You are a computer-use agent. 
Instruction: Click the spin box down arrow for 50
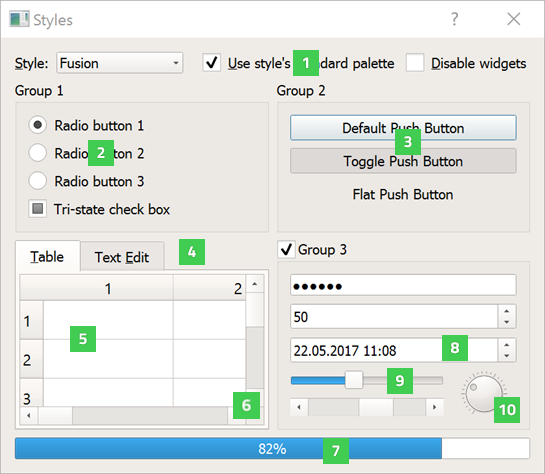tap(507, 322)
